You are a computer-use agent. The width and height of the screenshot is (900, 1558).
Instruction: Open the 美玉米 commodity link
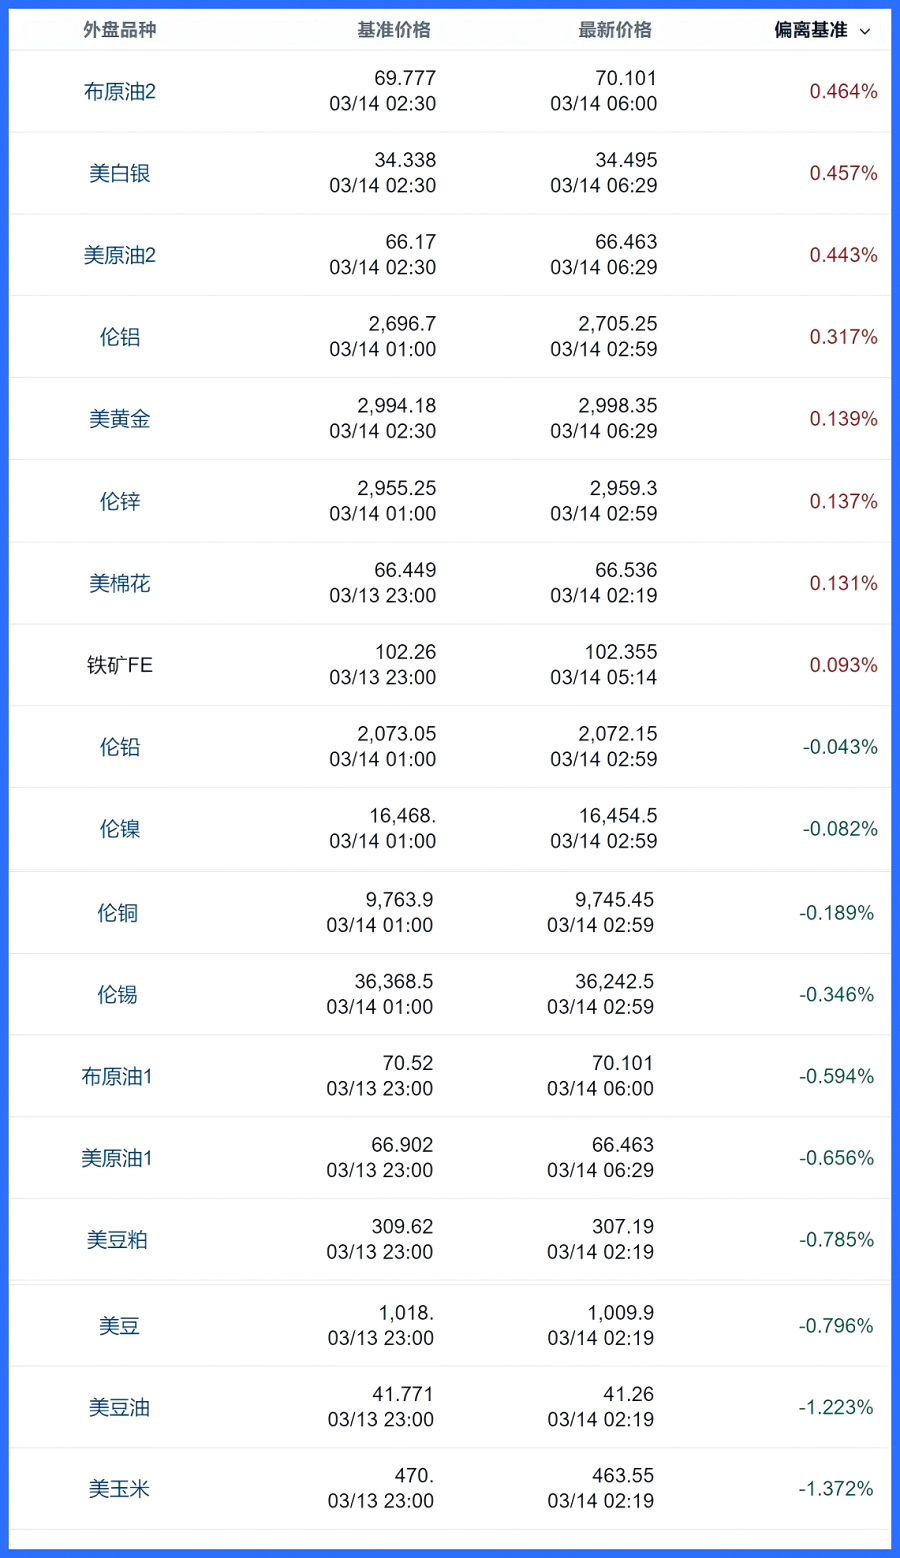pos(119,1489)
